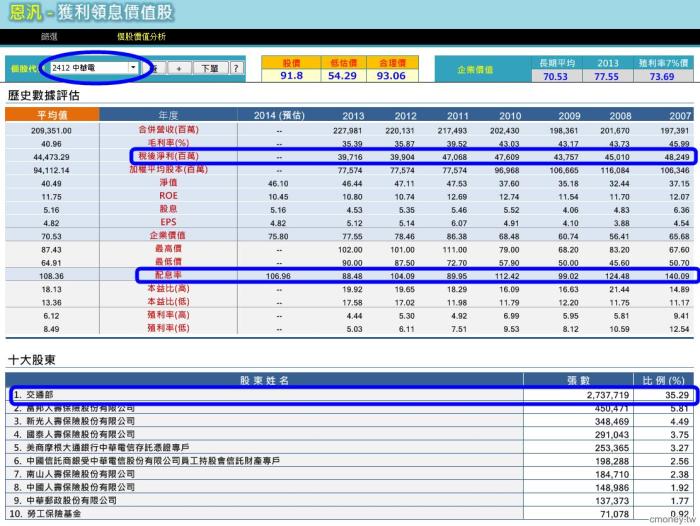Click the 配息率 row label

point(168,275)
